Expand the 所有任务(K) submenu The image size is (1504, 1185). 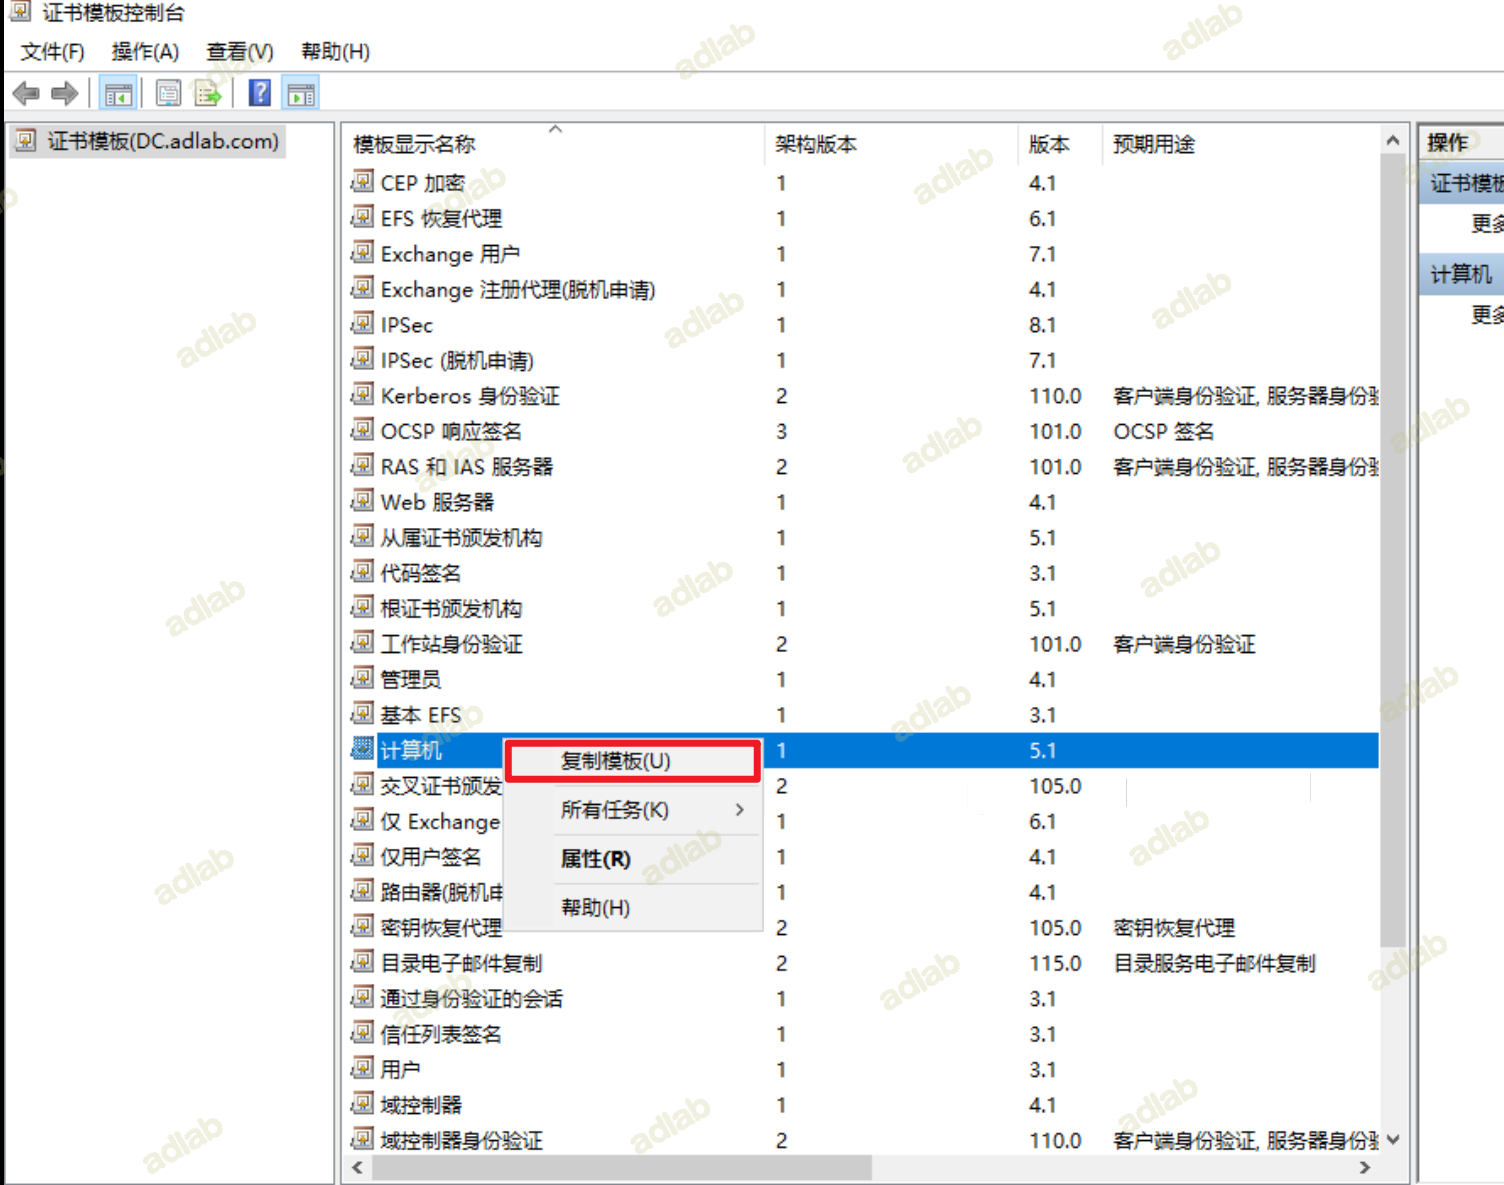tap(632, 810)
